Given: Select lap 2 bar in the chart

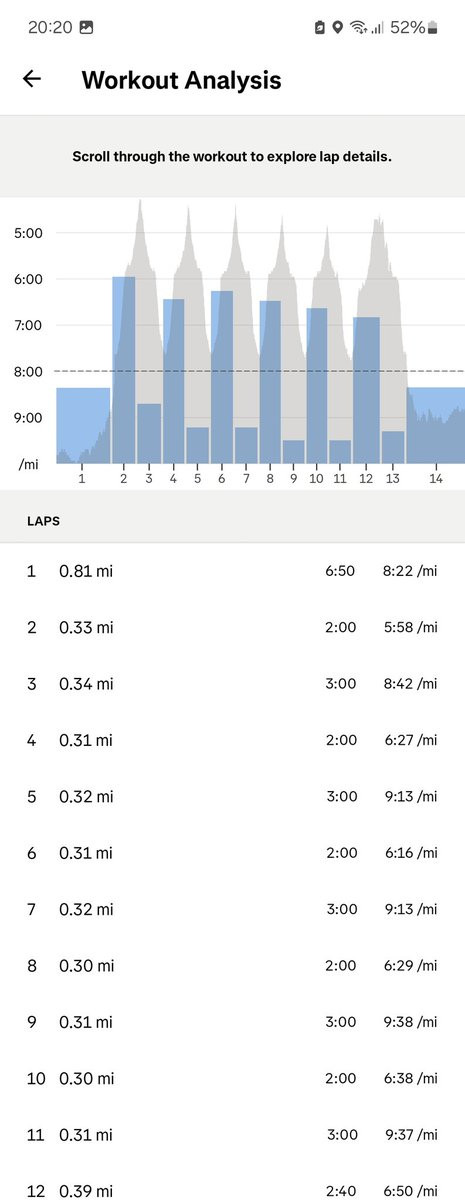Looking at the screenshot, I should coord(123,370).
